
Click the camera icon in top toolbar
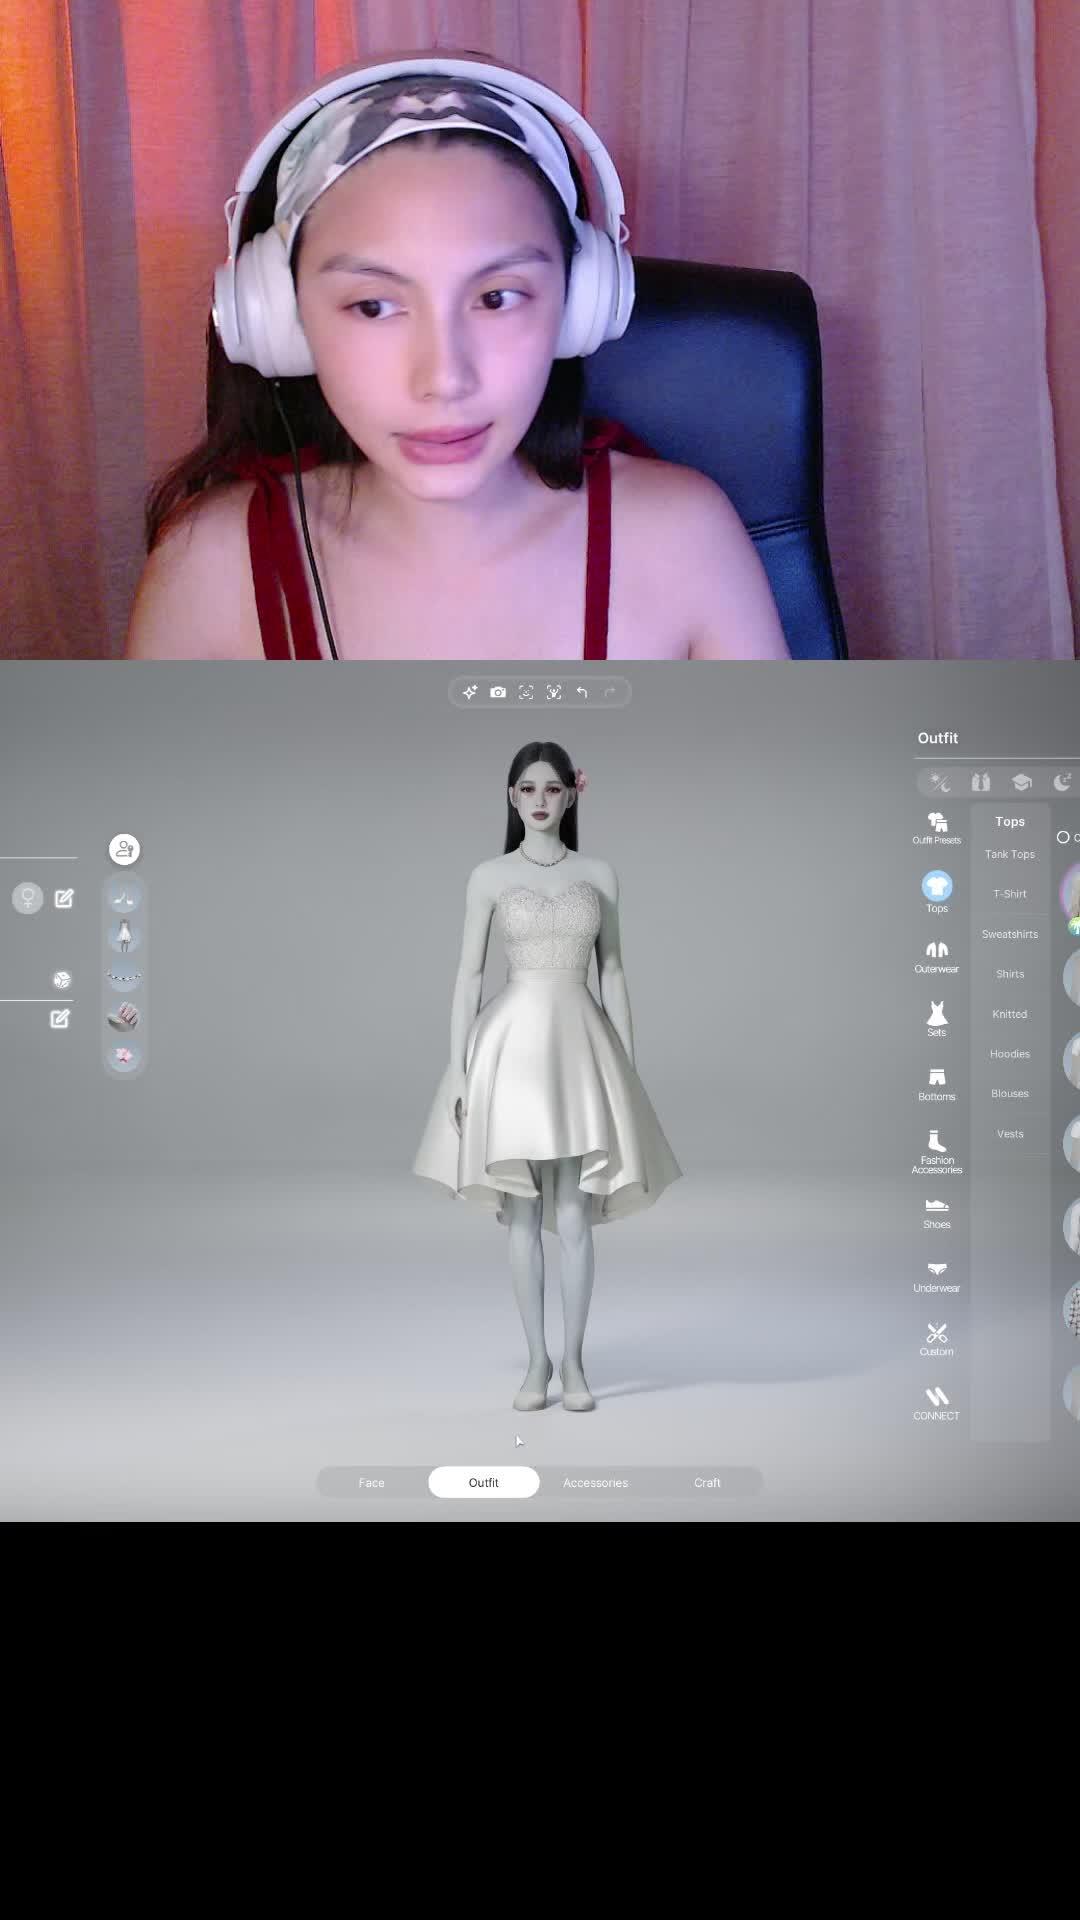(x=498, y=692)
